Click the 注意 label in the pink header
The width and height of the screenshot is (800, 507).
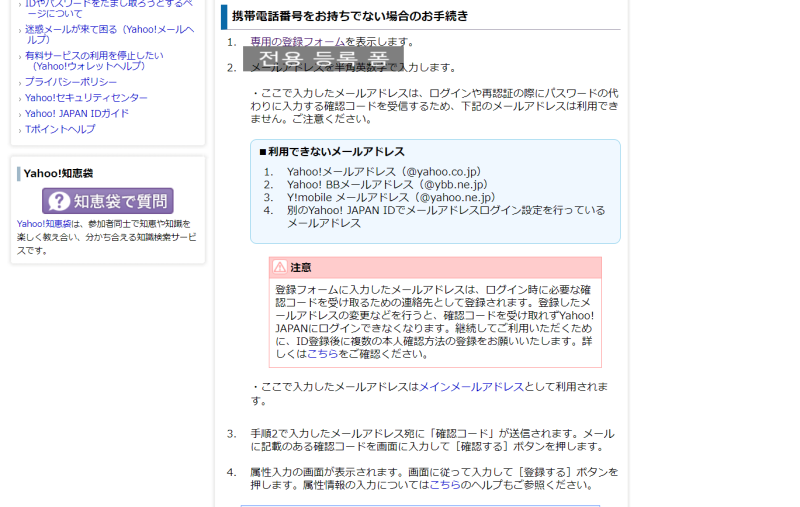point(301,267)
